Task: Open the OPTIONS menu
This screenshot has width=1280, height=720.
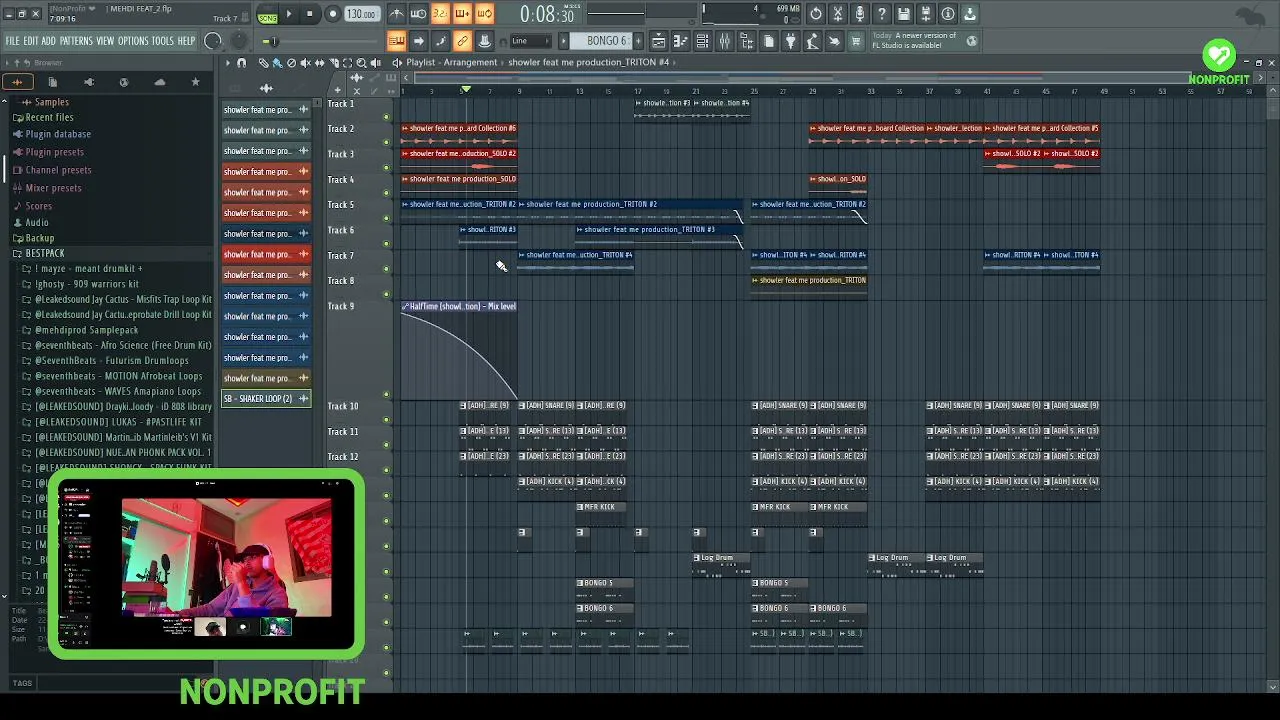Action: click(x=133, y=41)
